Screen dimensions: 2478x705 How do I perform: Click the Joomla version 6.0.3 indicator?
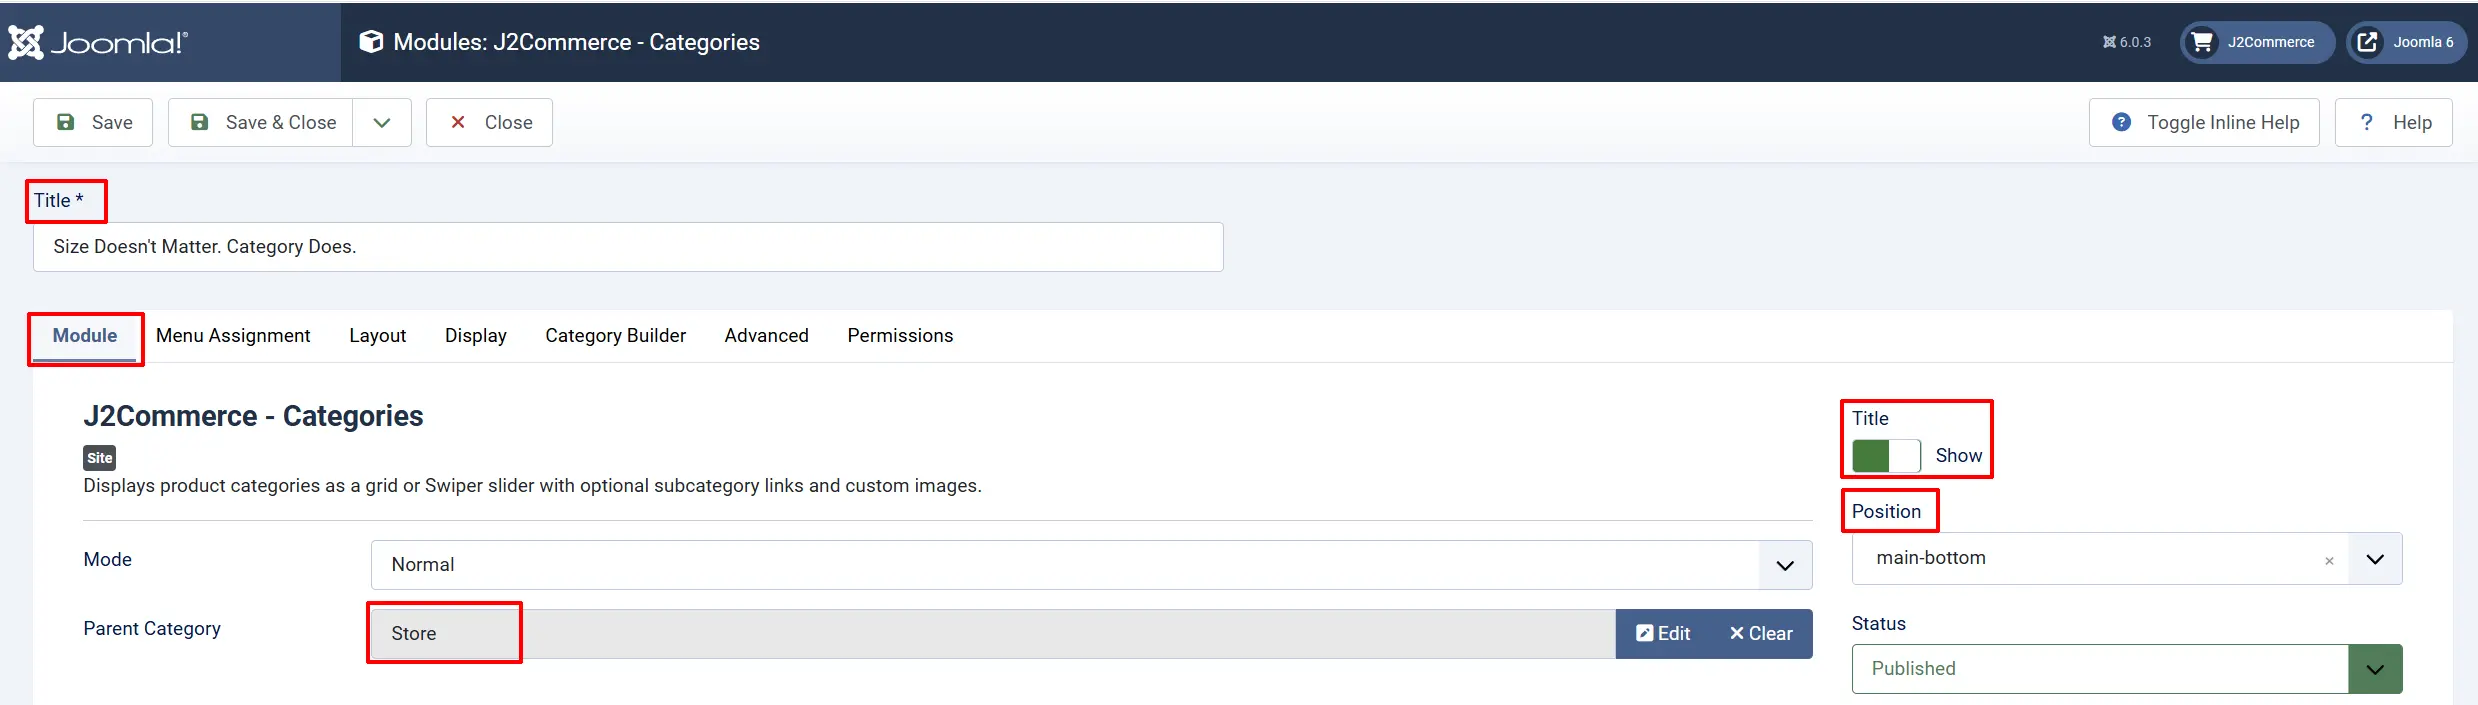coord(2127,42)
